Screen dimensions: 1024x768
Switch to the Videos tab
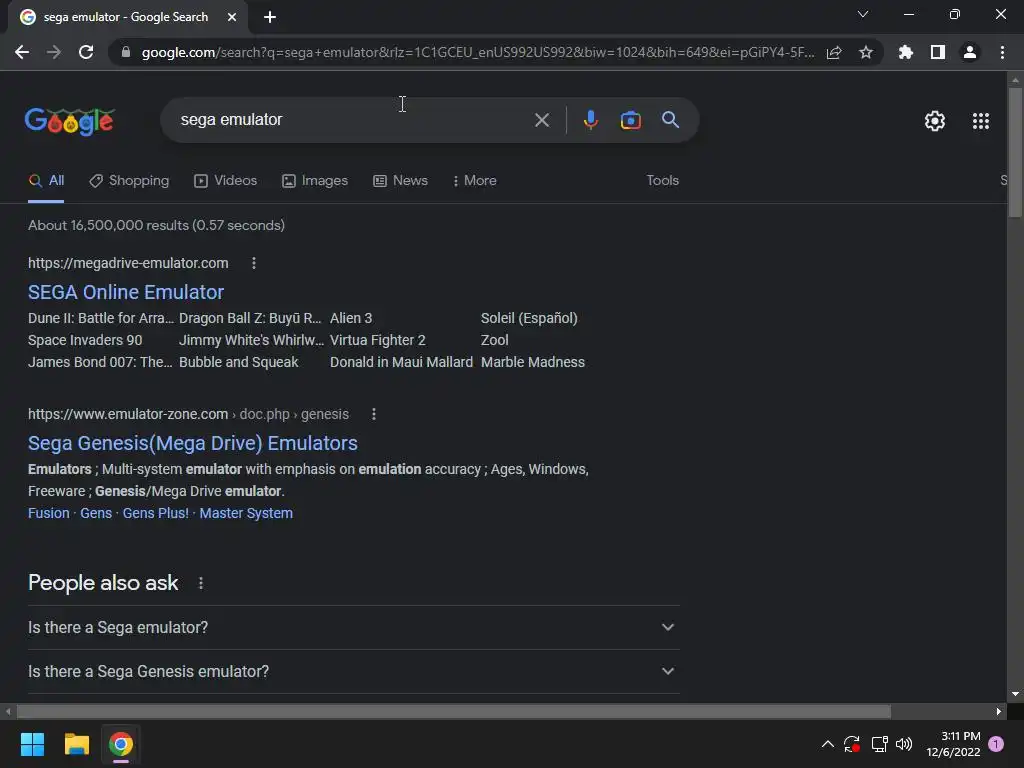[226, 181]
